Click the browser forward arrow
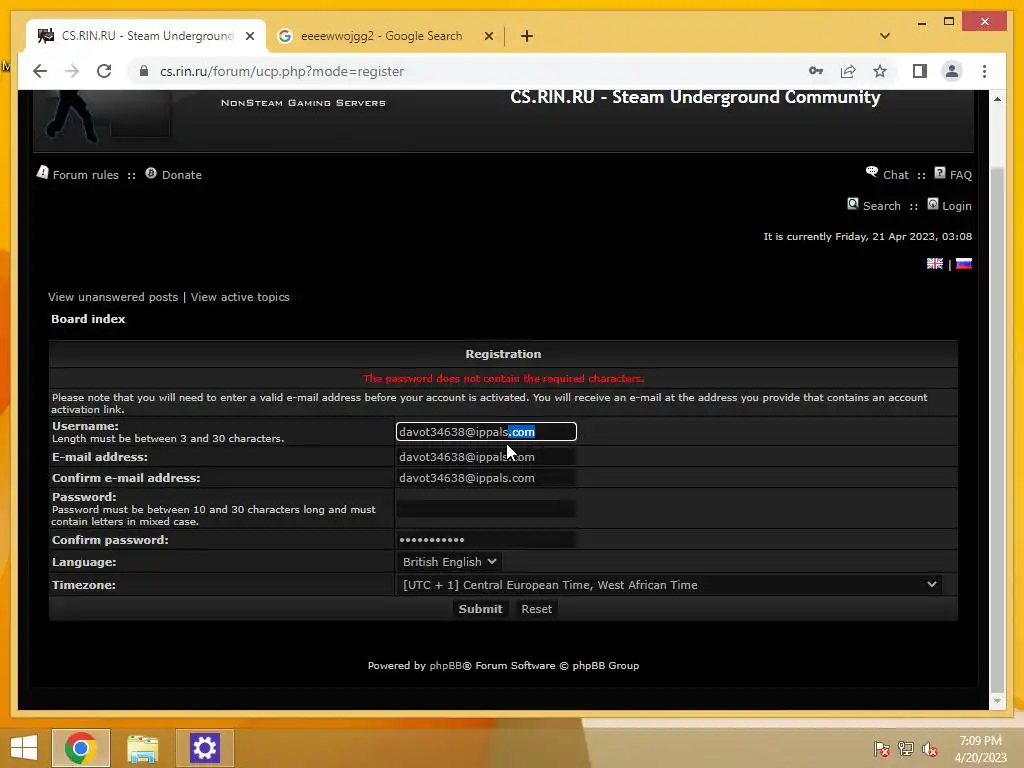Viewport: 1024px width, 768px height. point(72,71)
